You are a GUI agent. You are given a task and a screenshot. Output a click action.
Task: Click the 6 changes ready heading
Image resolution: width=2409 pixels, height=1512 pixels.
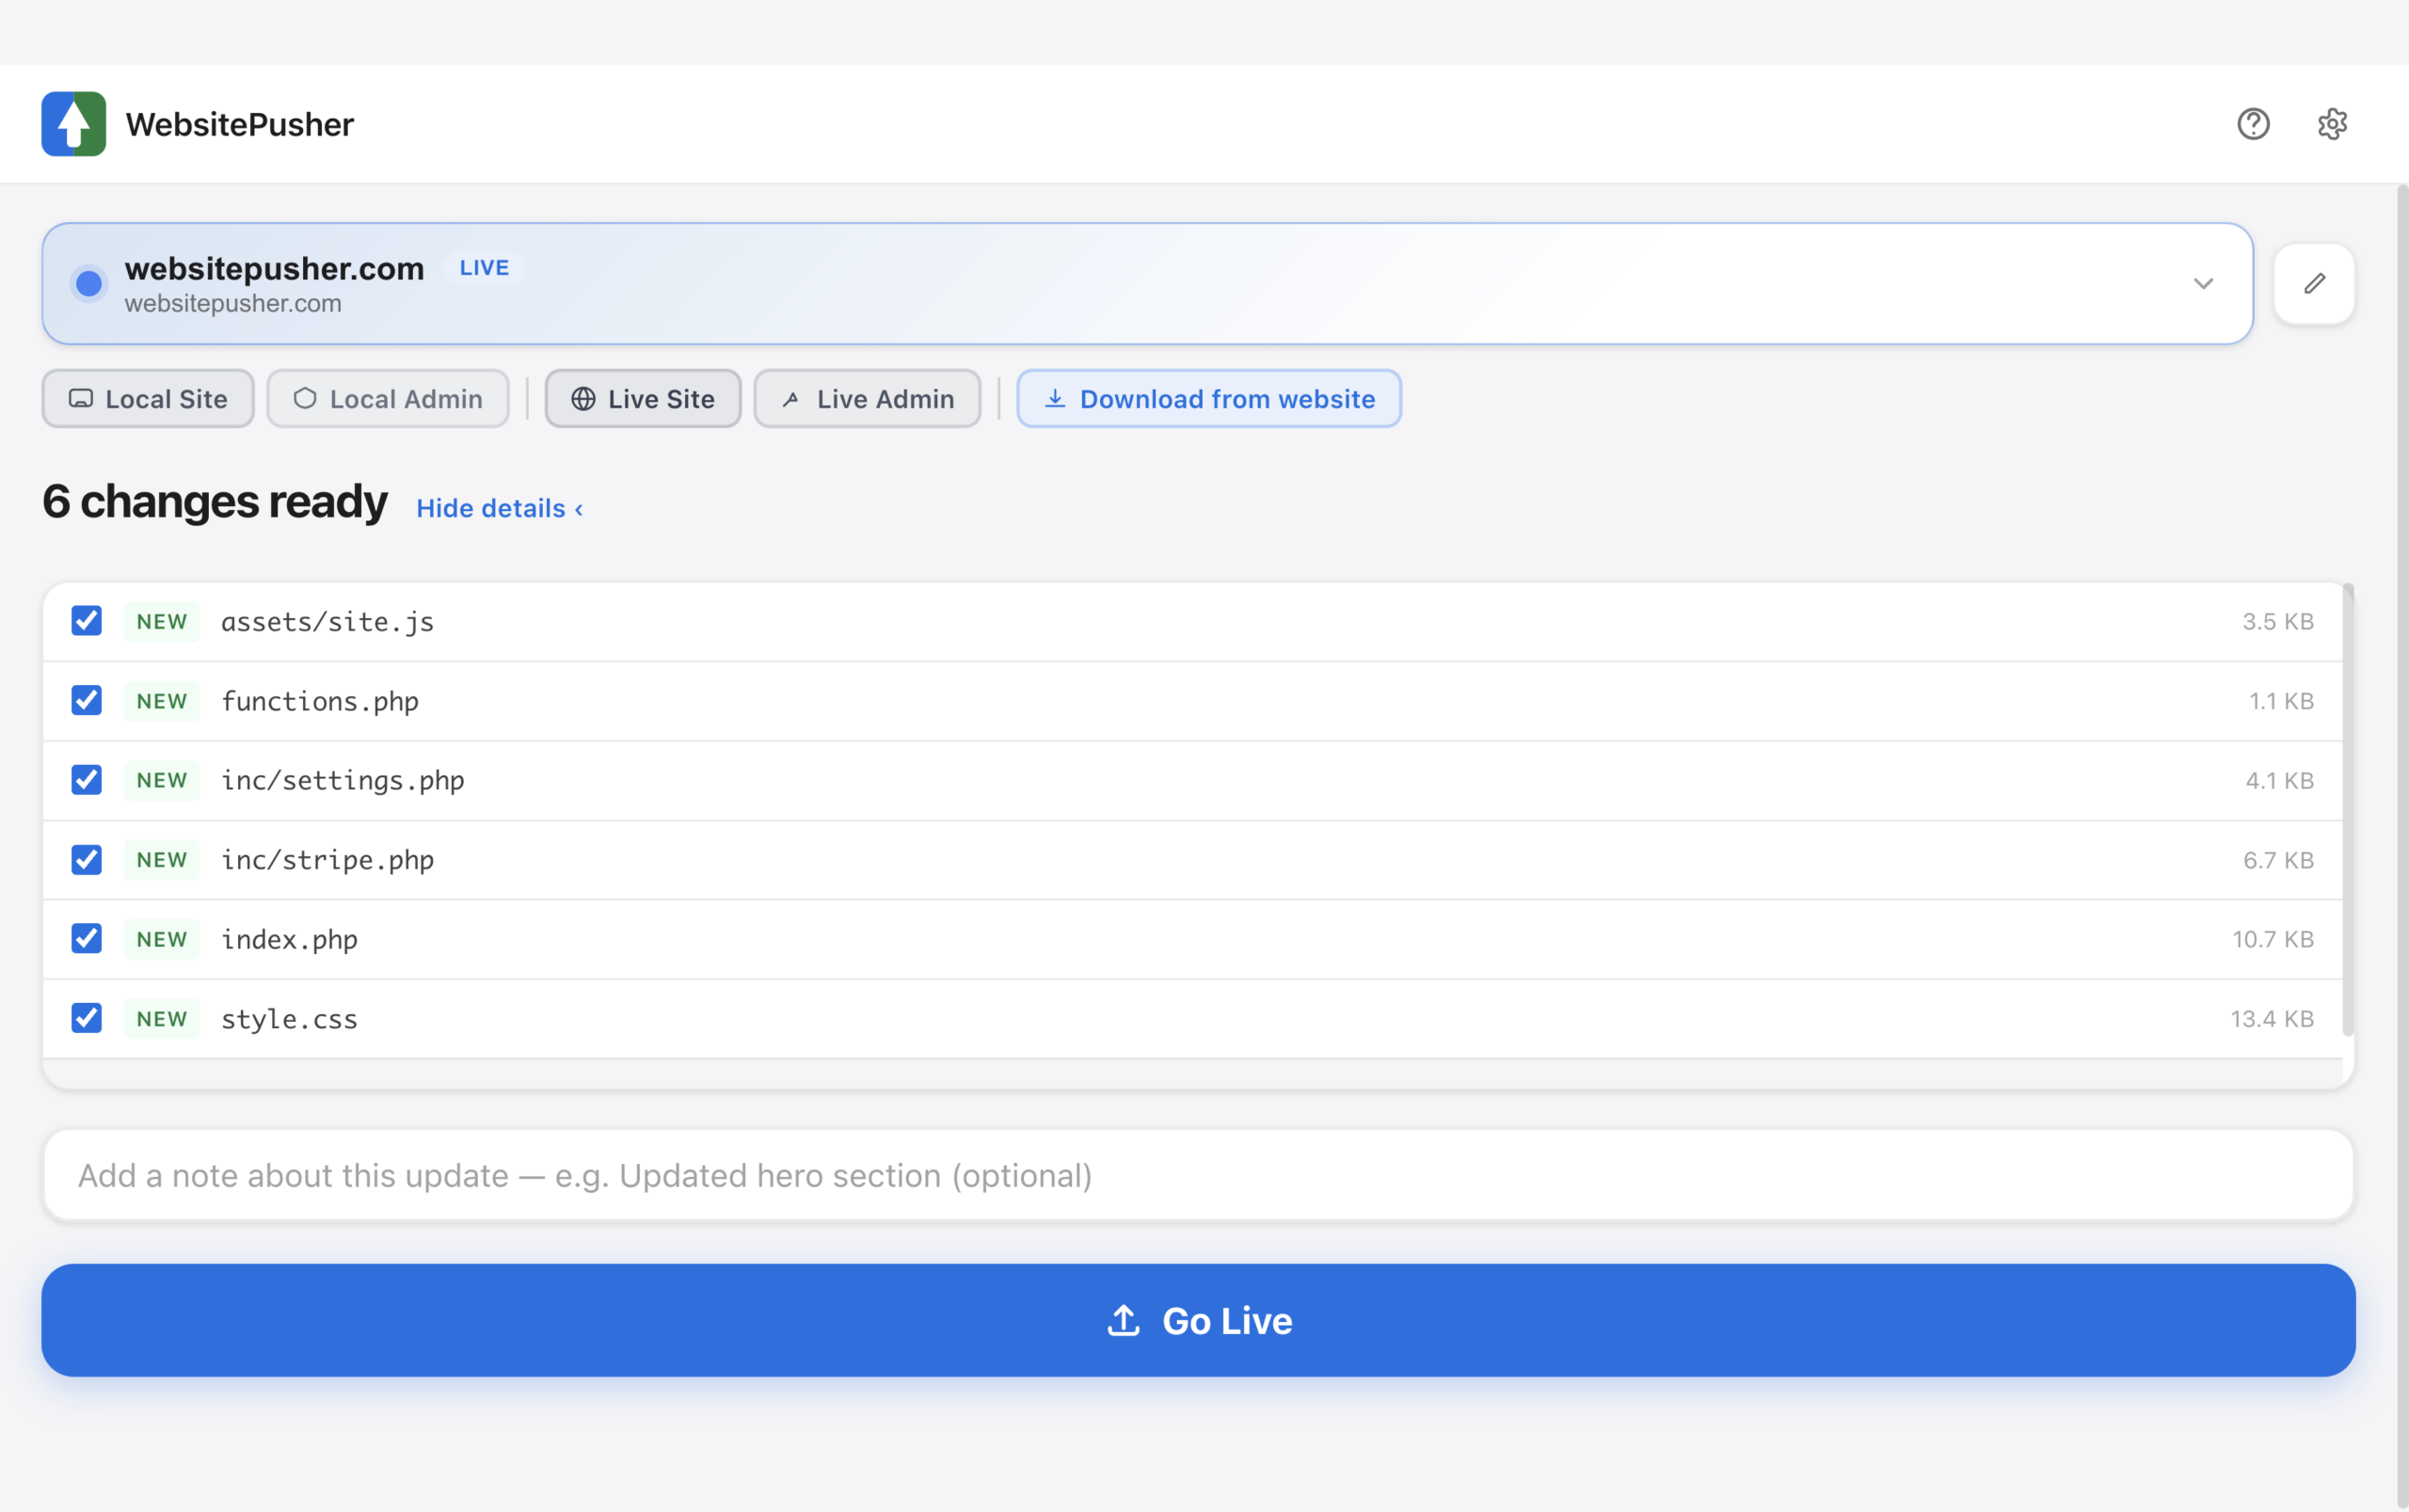(x=215, y=502)
